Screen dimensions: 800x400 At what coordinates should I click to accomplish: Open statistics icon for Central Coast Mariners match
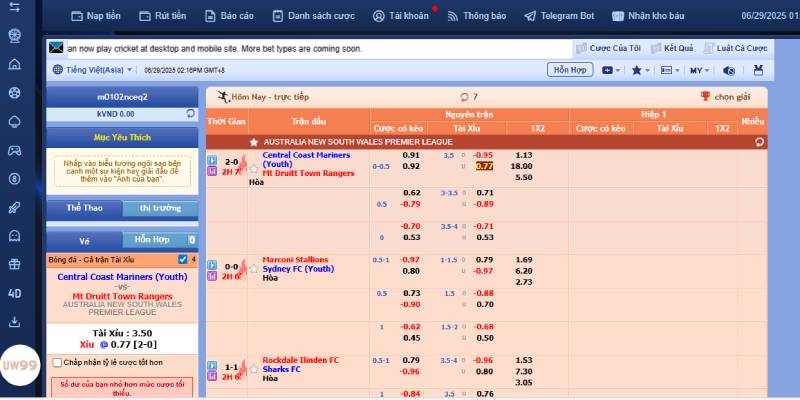pos(212,171)
